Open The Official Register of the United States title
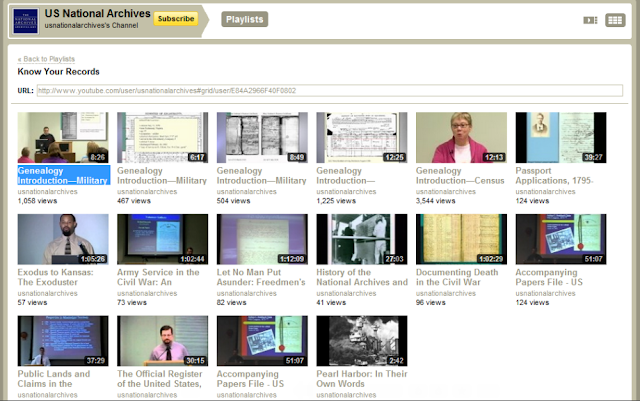640x401 pixels. [x=160, y=379]
